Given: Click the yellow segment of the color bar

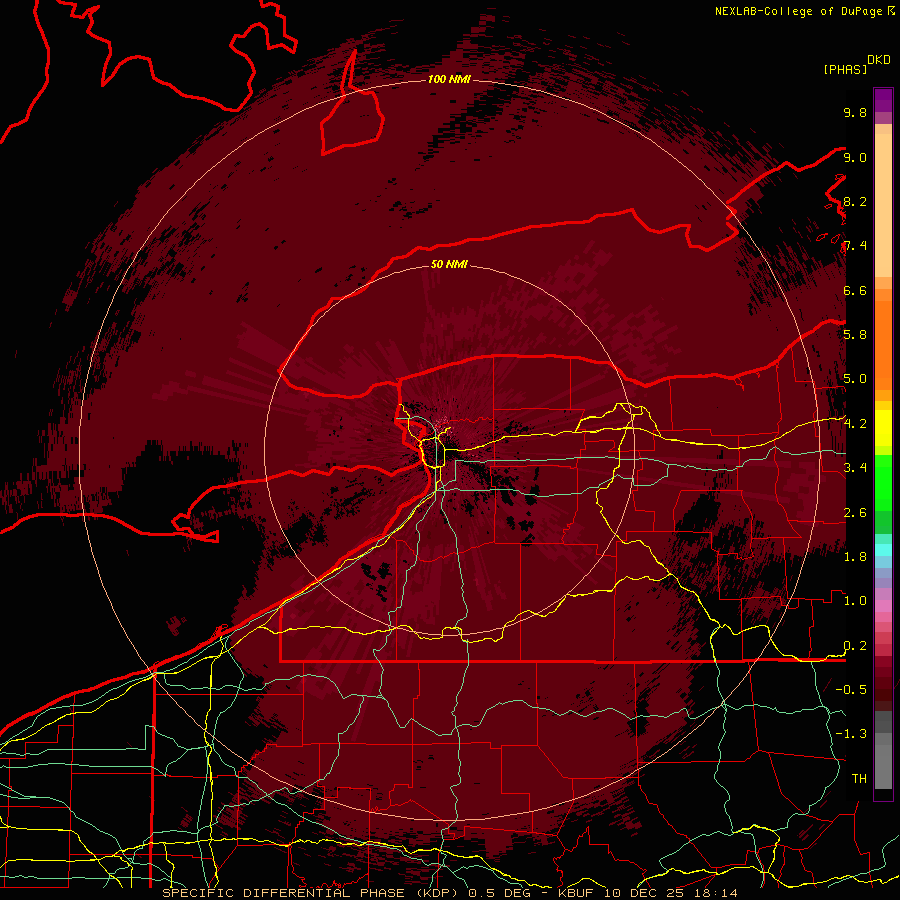Looking at the screenshot, I should click(x=883, y=428).
